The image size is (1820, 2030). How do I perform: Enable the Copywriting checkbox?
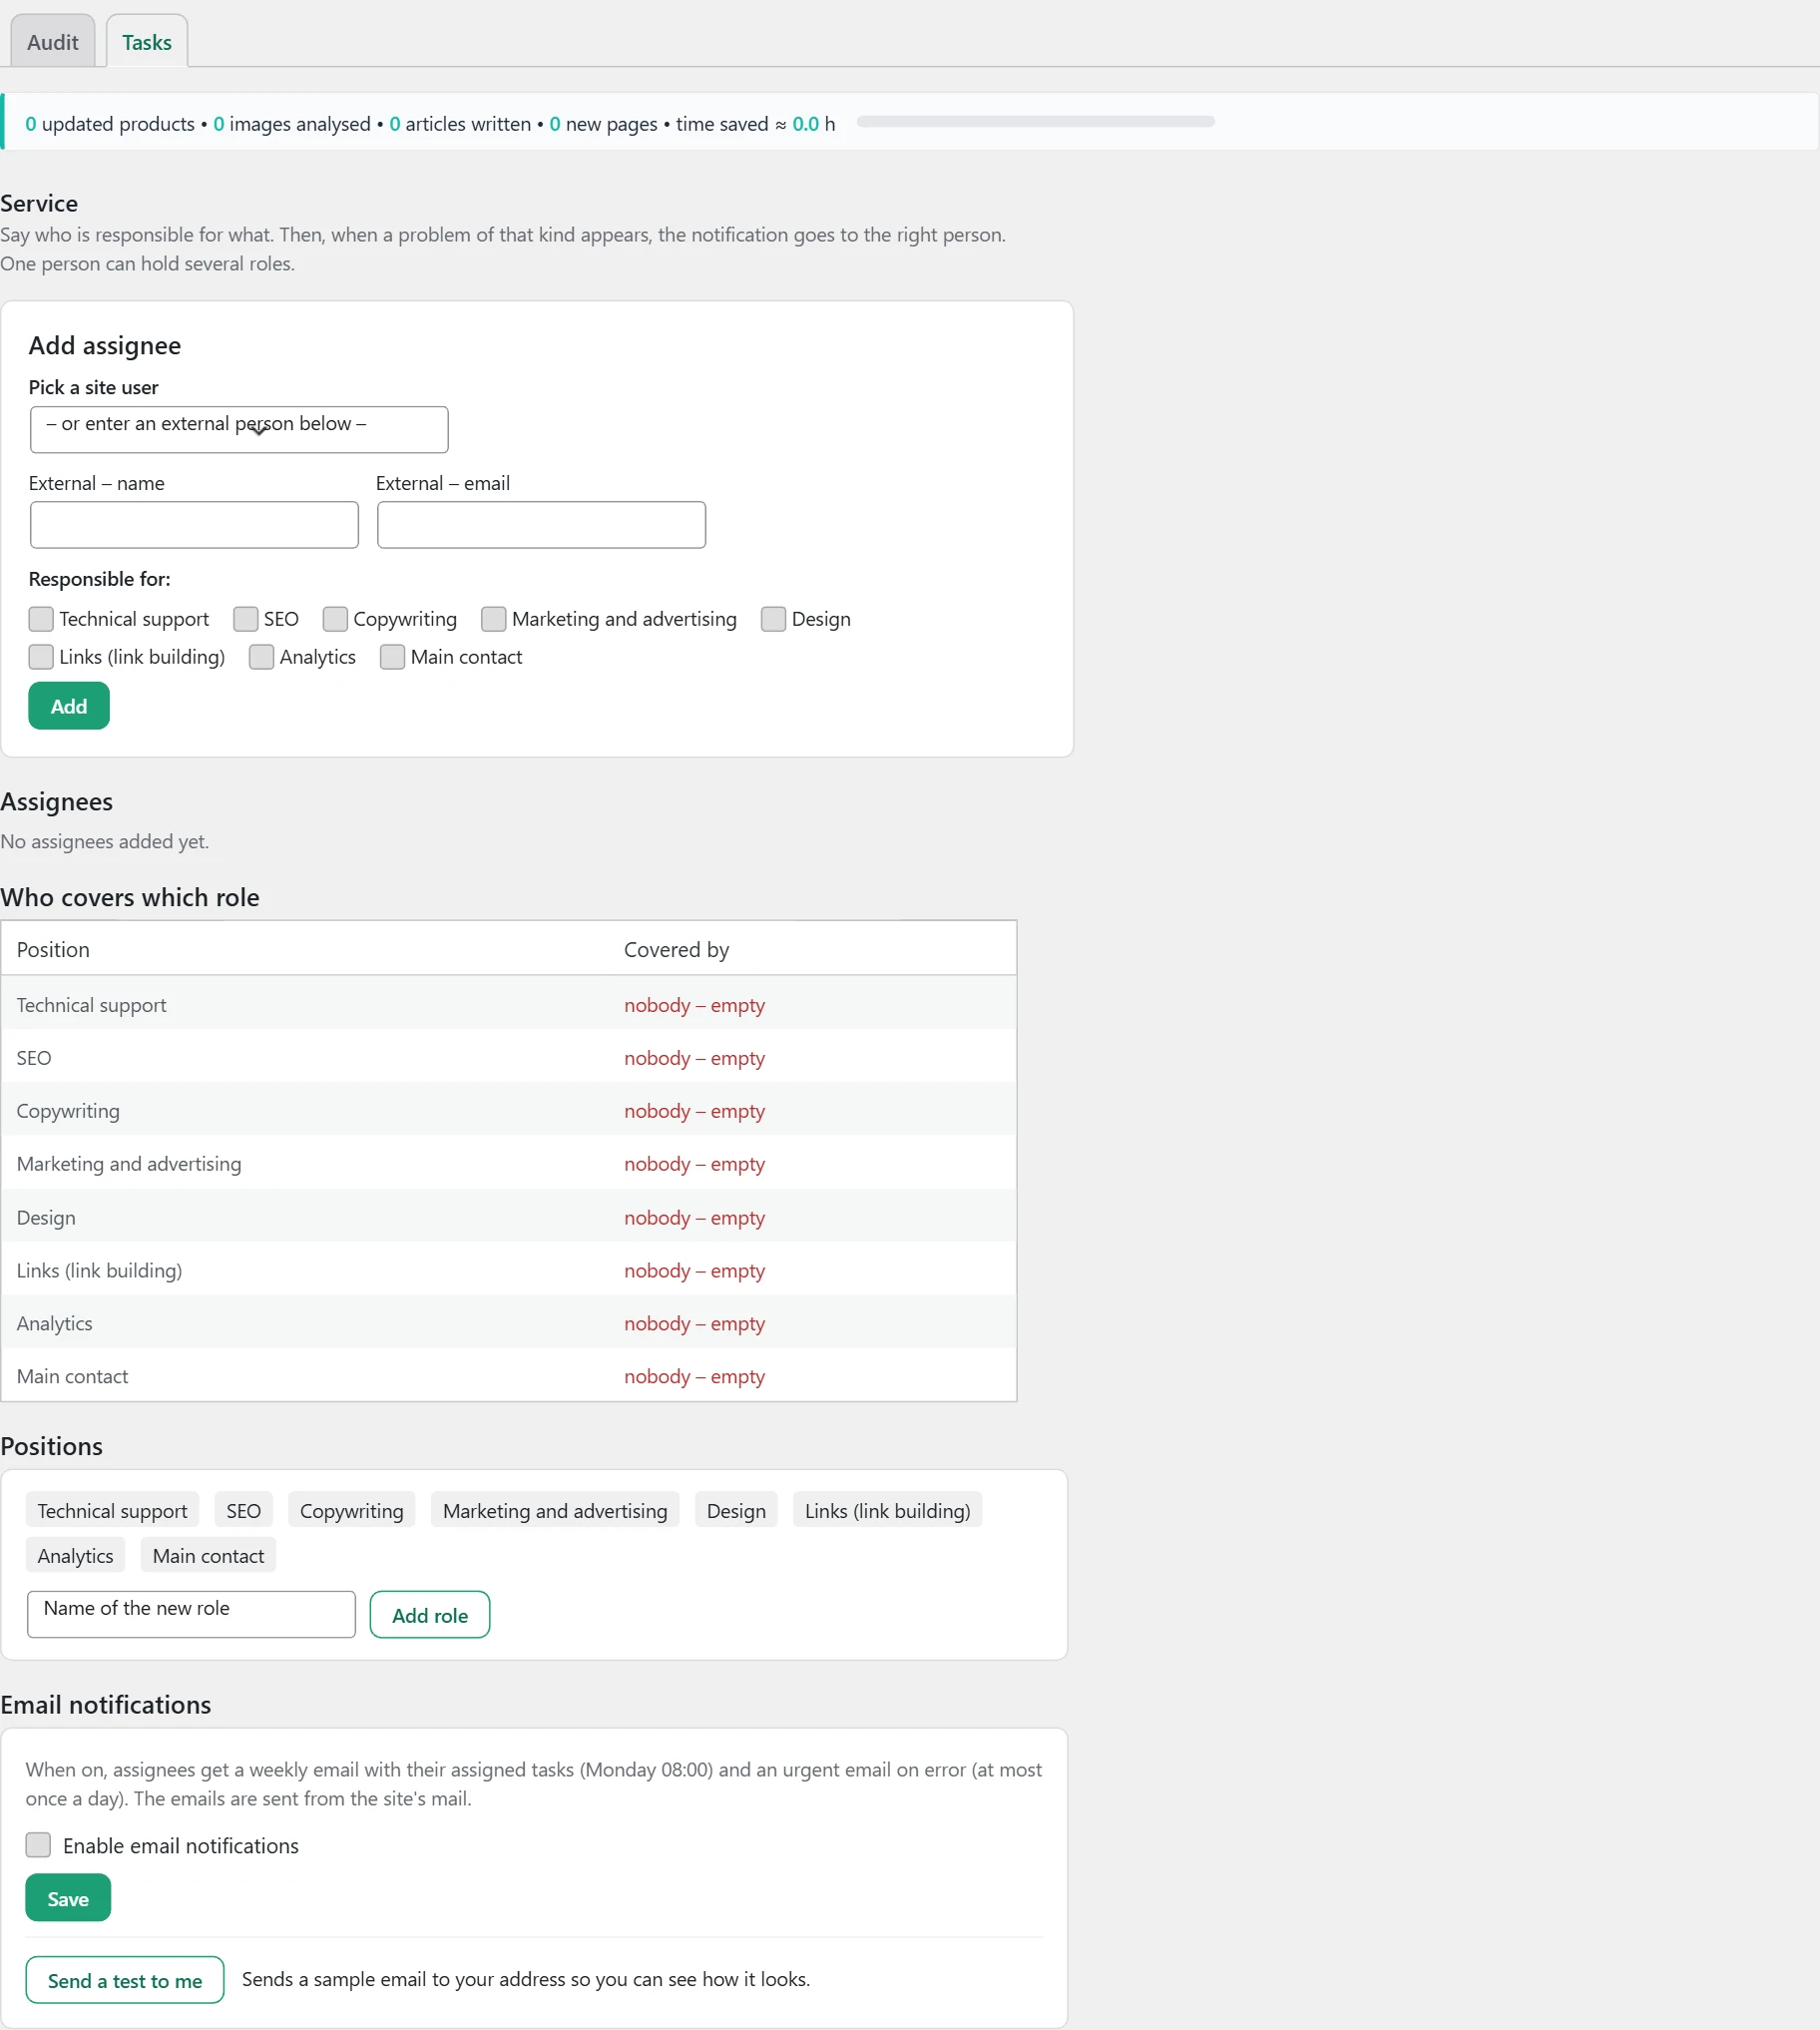[x=335, y=619]
